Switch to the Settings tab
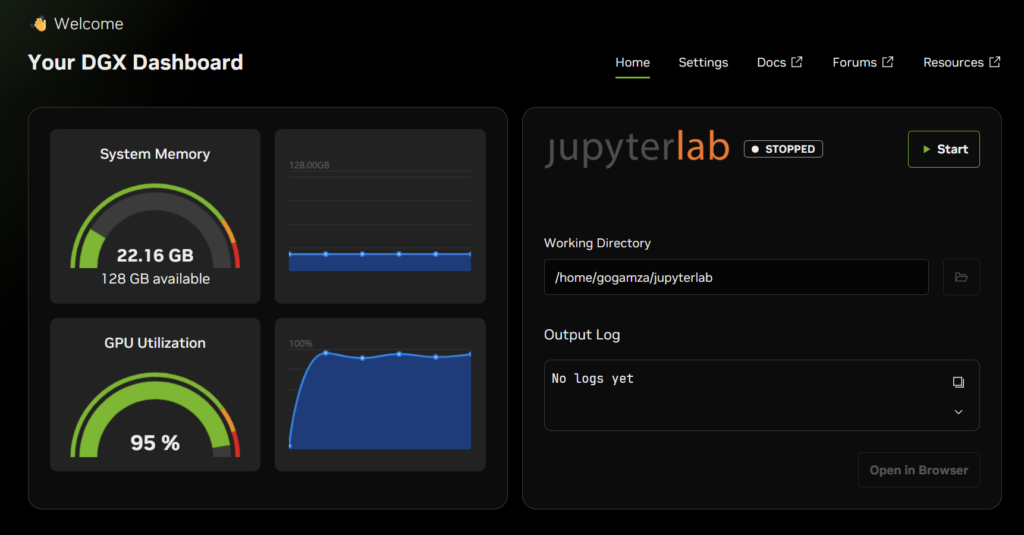Viewport: 1024px width, 535px height. pyautogui.click(x=703, y=62)
